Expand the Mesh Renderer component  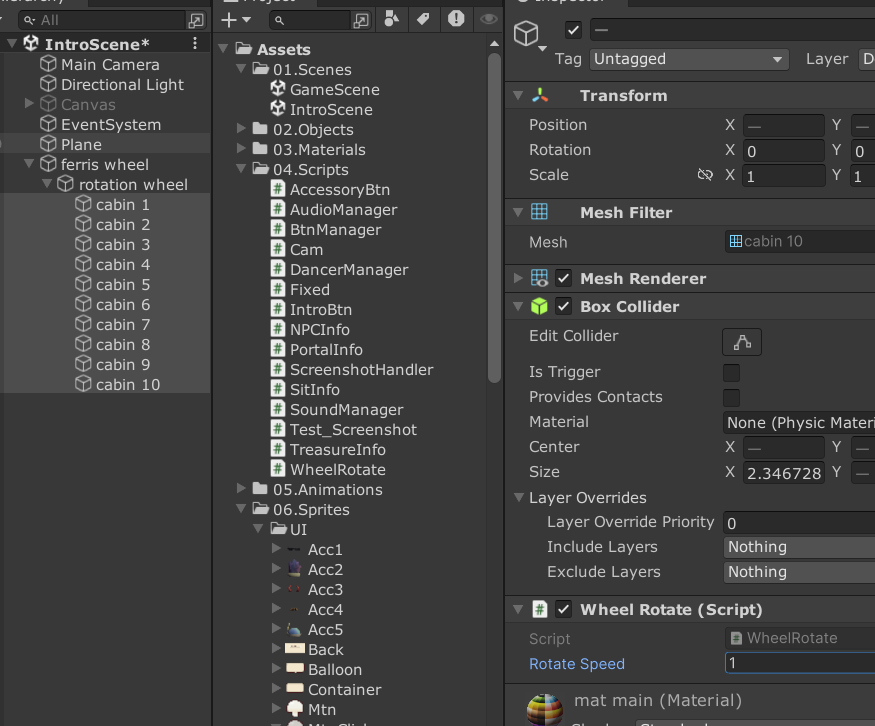point(518,278)
